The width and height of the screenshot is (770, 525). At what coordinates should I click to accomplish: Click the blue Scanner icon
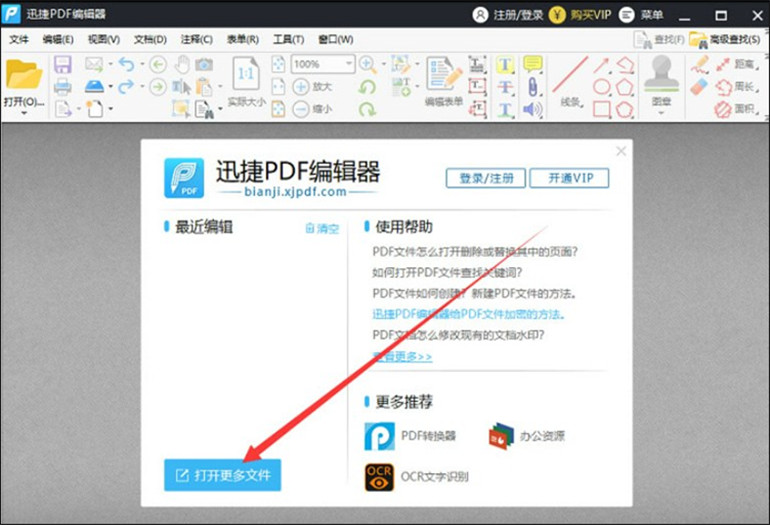click(x=94, y=87)
